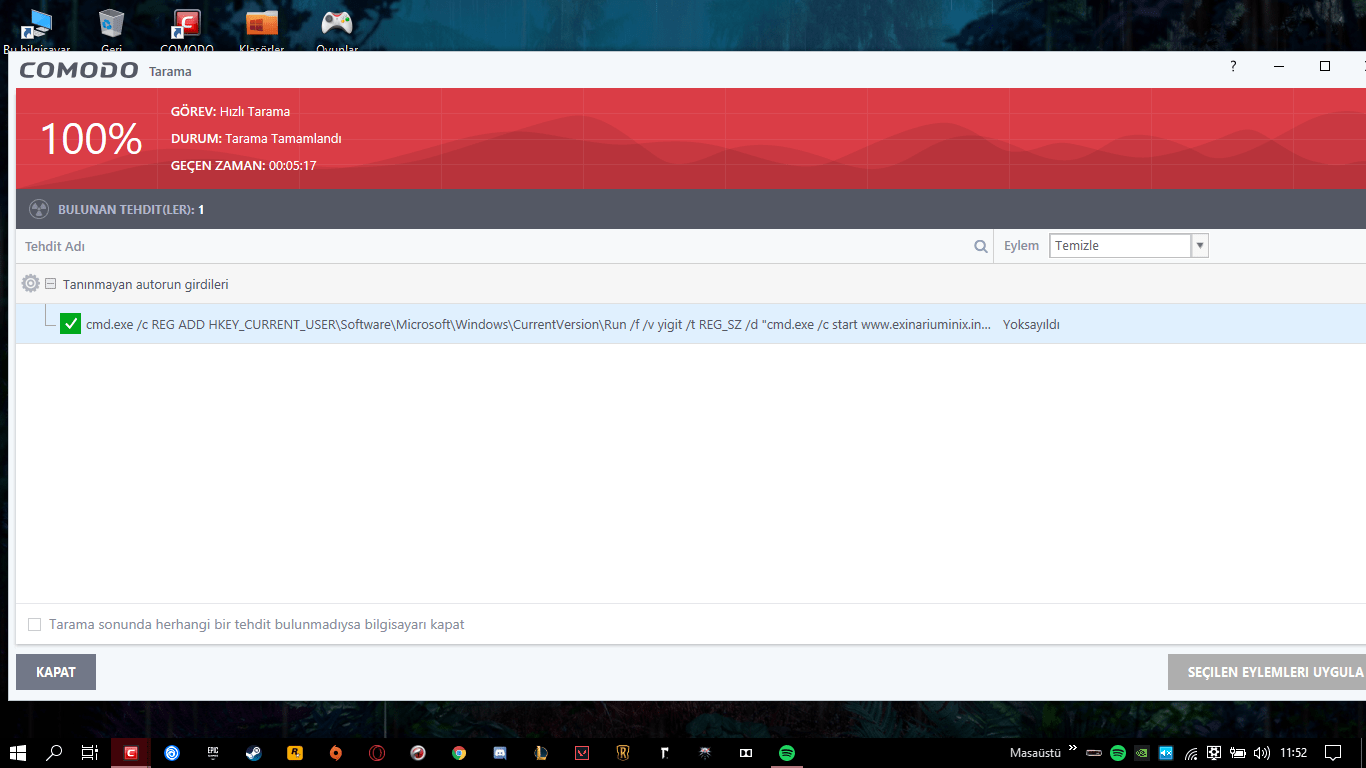Open the Klasörler desktop folder

tap(262, 28)
